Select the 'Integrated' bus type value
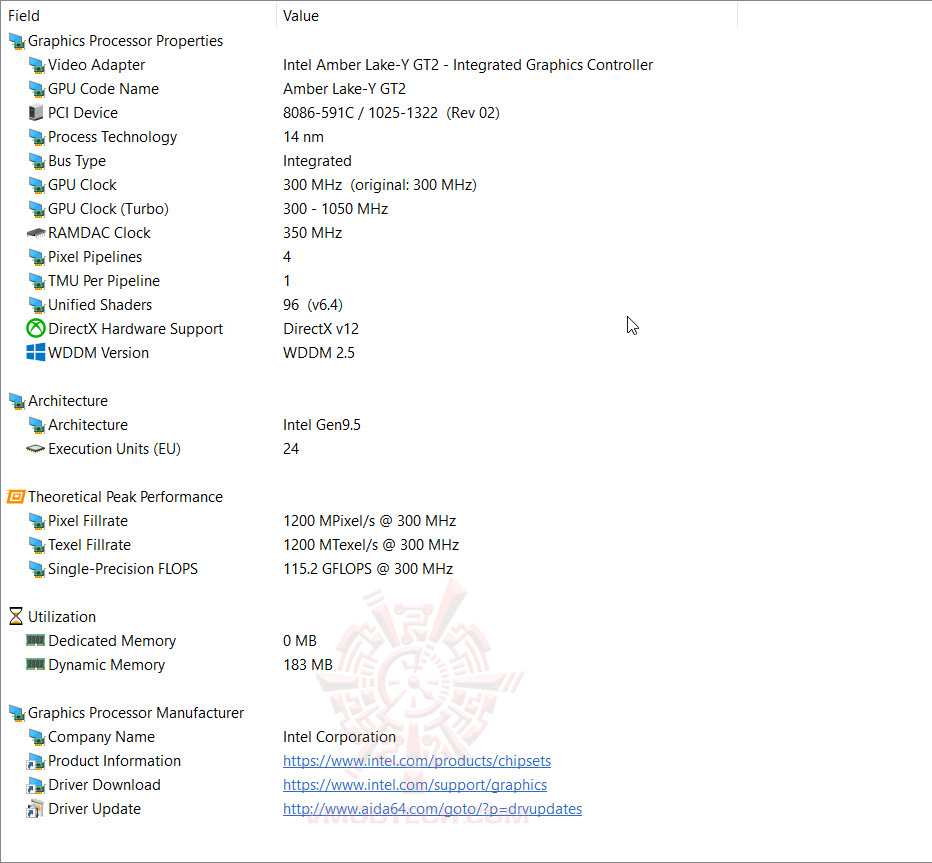932x863 pixels. coord(317,161)
